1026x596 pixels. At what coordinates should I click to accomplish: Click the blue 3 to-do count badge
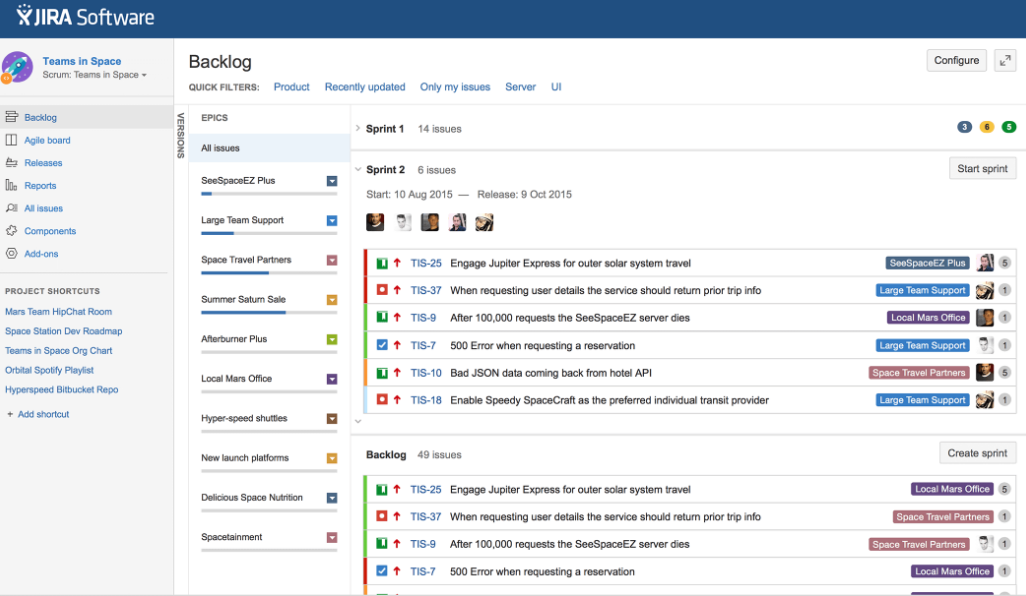point(964,127)
